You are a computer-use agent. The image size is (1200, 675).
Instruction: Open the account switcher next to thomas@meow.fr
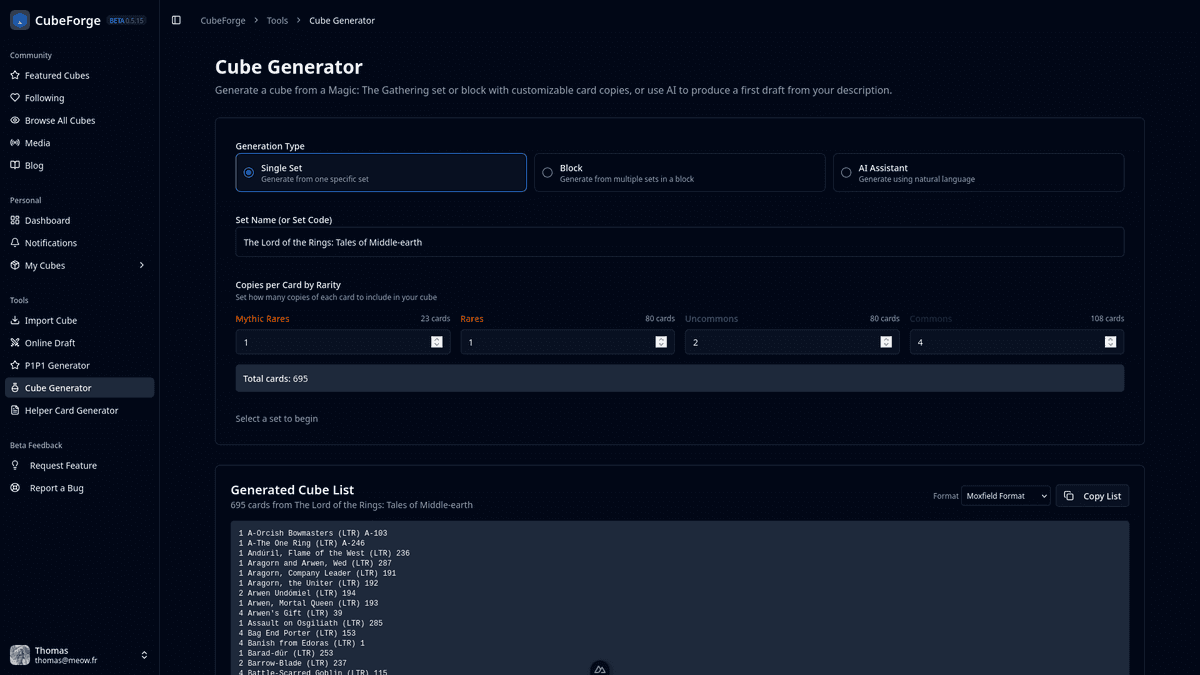click(x=143, y=654)
